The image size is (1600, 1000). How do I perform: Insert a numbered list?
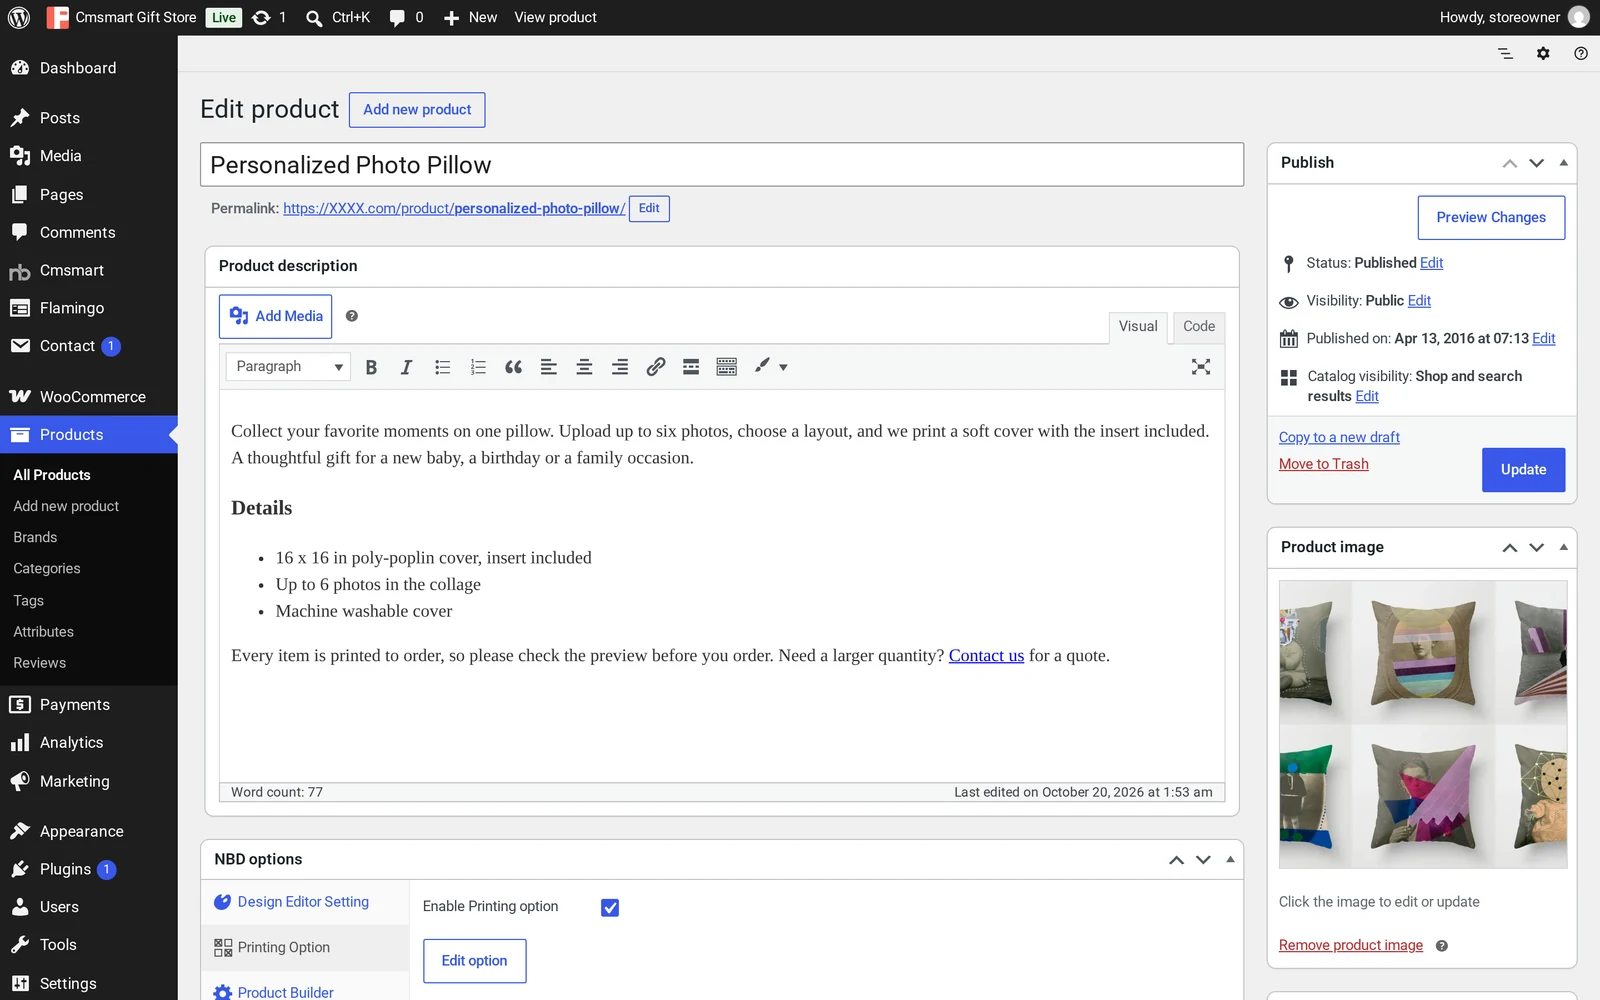point(478,367)
